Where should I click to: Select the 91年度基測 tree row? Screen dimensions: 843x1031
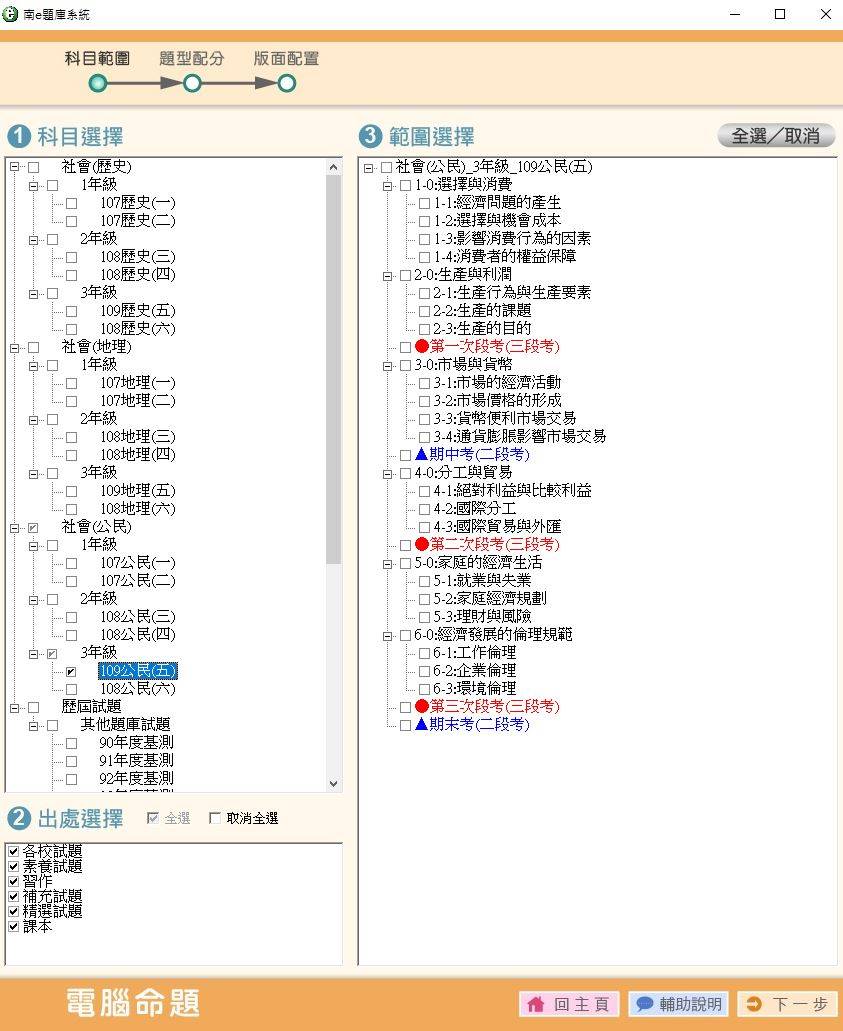coord(136,760)
